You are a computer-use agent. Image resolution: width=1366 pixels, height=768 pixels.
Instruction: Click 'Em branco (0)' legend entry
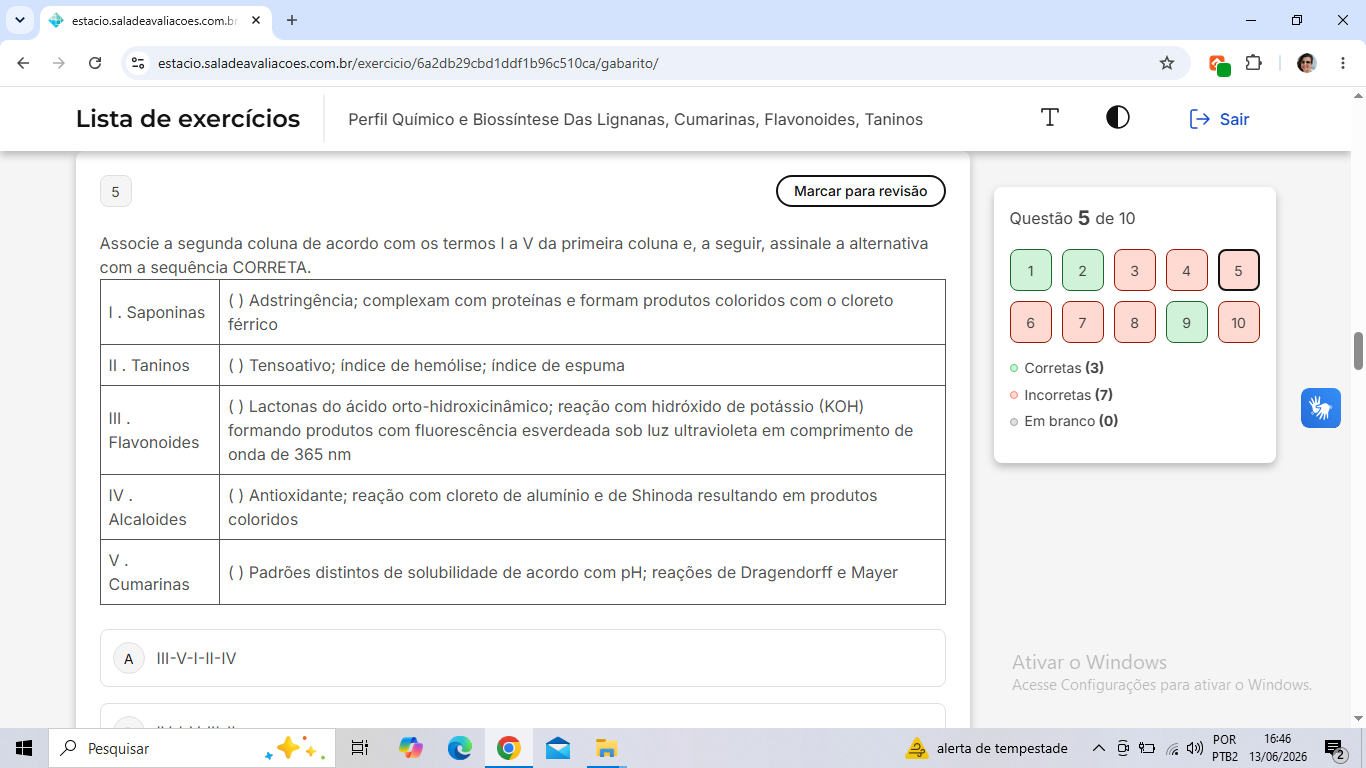[1064, 421]
